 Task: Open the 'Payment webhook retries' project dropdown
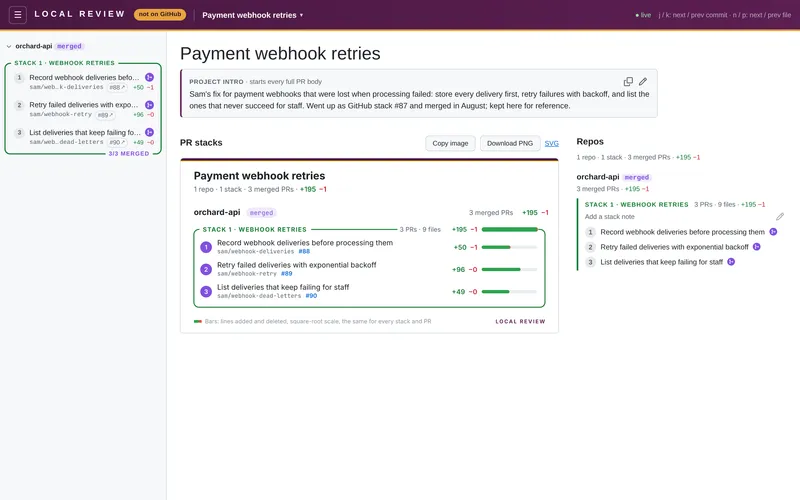click(x=253, y=15)
